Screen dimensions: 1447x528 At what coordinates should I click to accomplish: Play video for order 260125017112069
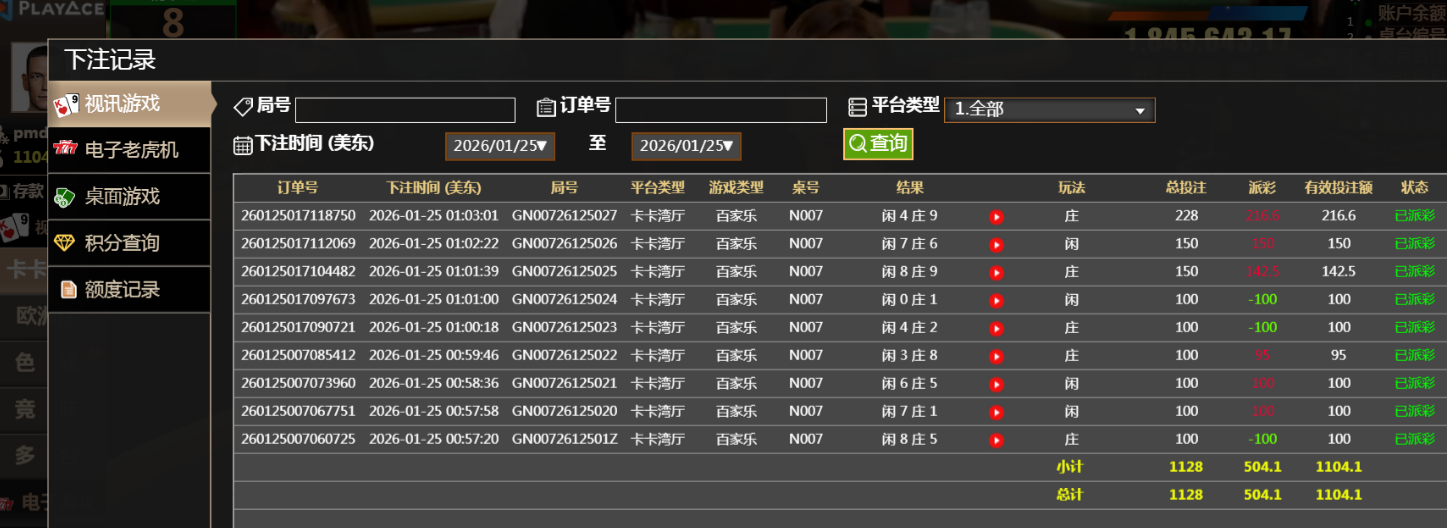(x=996, y=244)
